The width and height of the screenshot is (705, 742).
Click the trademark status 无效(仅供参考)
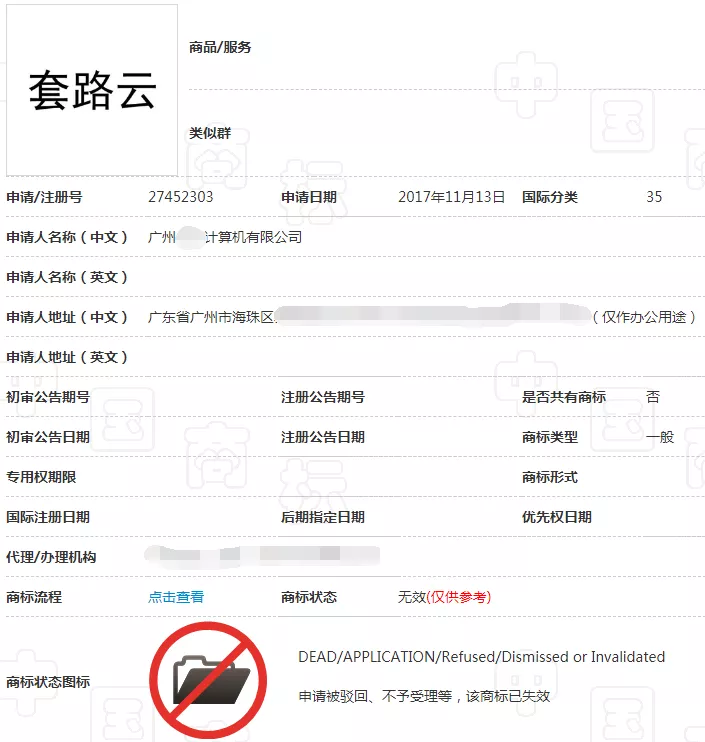444,597
